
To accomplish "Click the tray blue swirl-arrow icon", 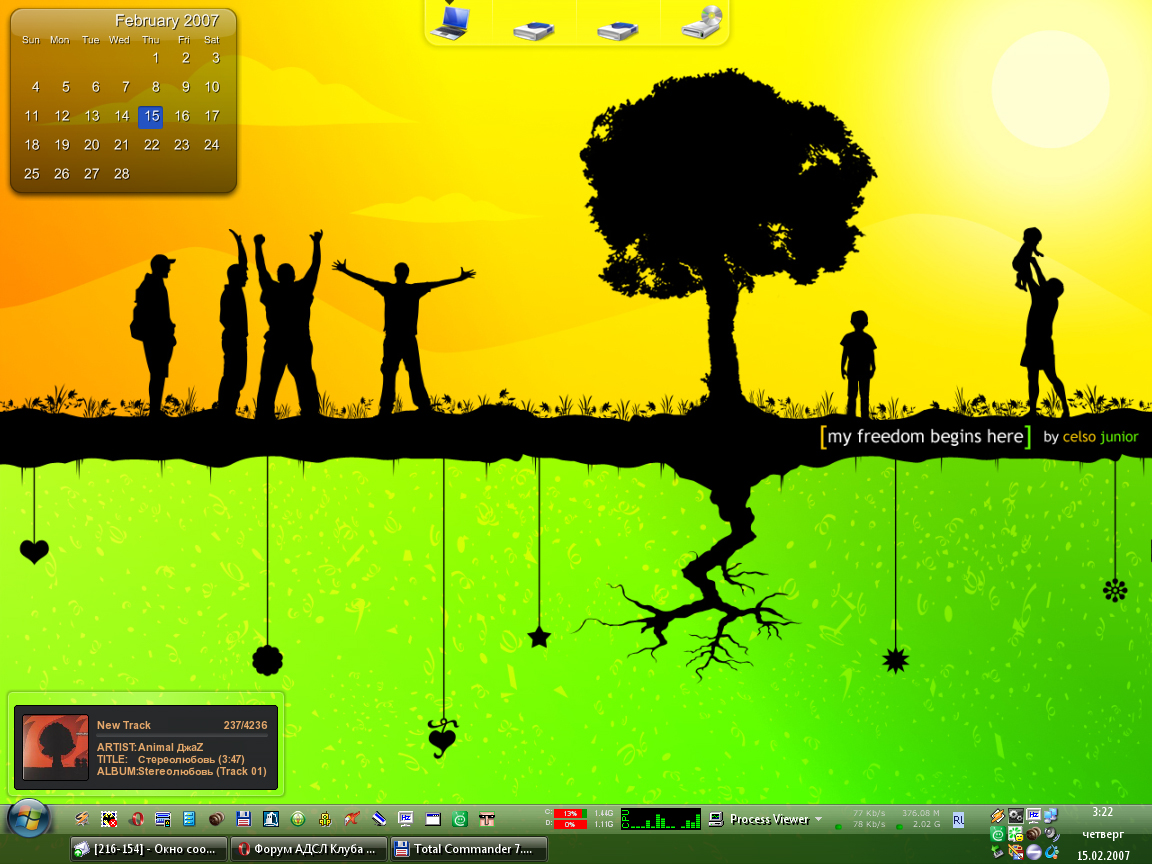I will (1051, 852).
